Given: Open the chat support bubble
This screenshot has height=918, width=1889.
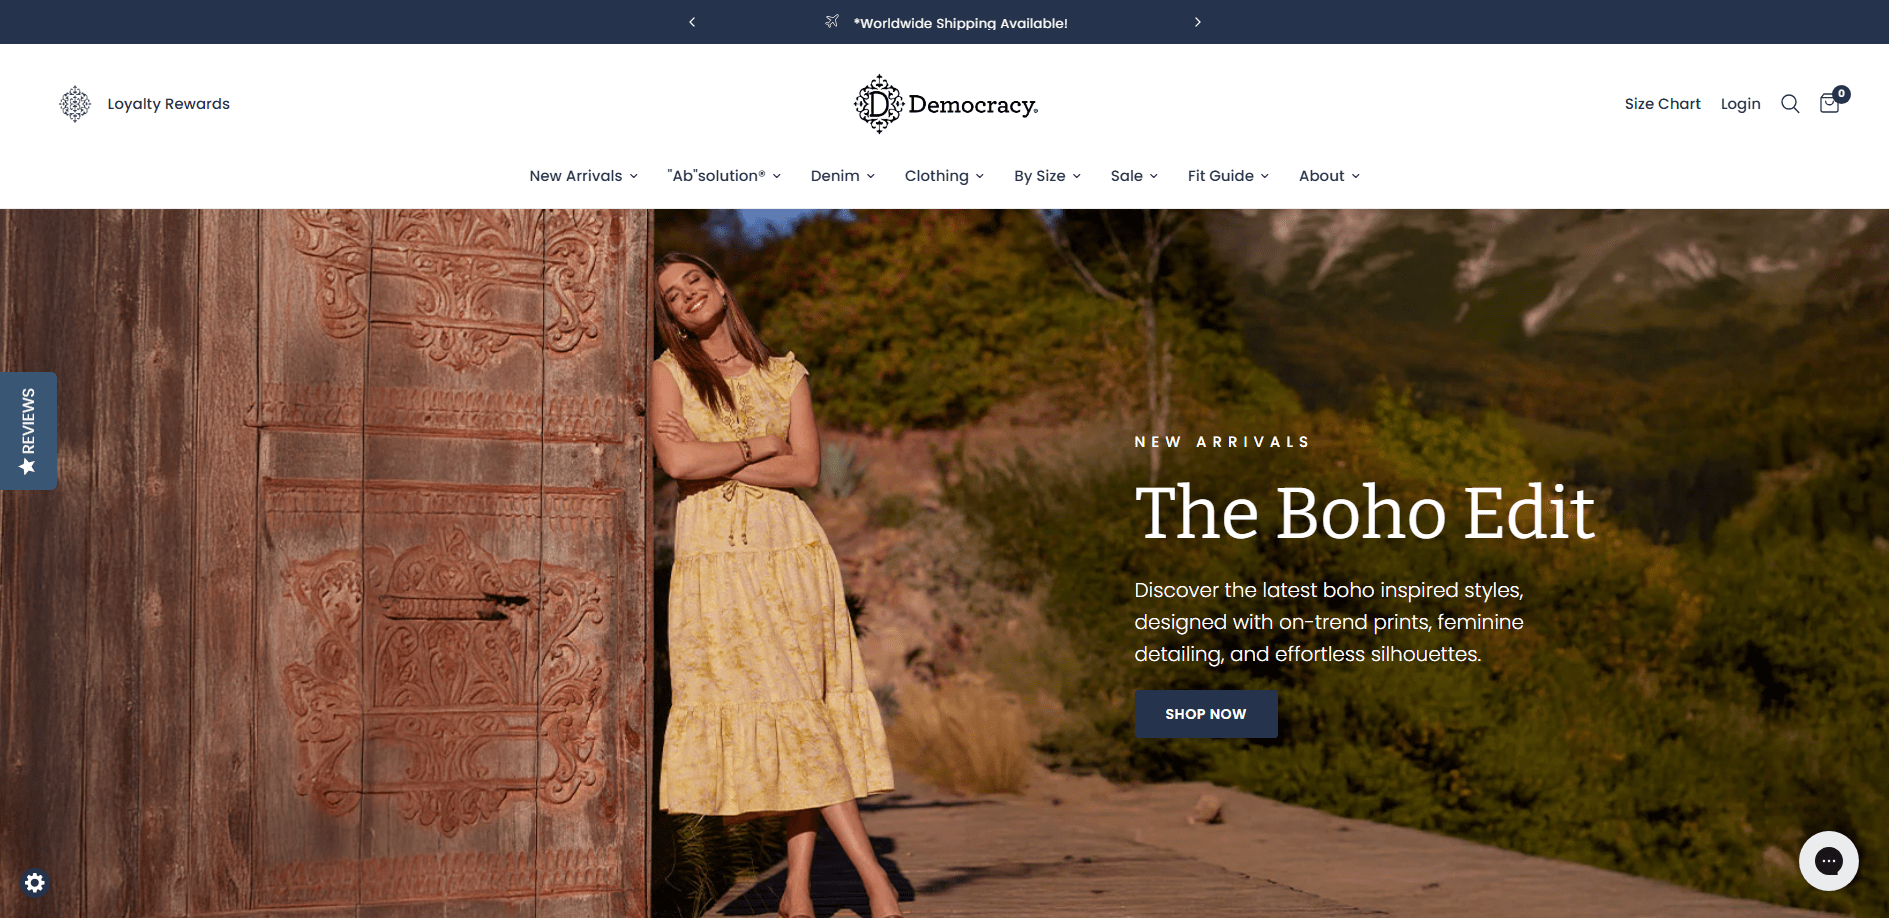Looking at the screenshot, I should coord(1828,860).
